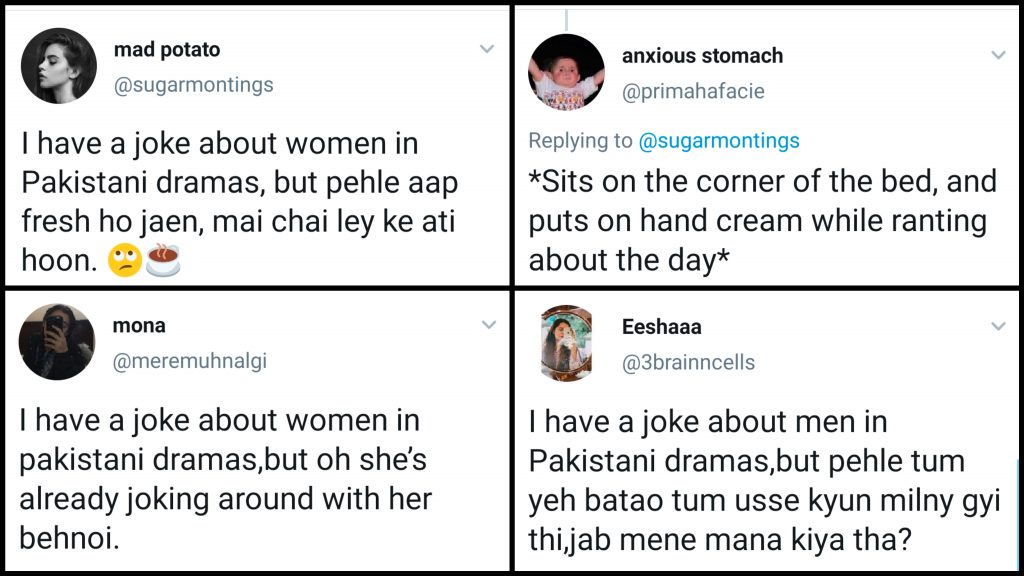
Task: Click the "Eeshaaa" display name
Action: [661, 327]
